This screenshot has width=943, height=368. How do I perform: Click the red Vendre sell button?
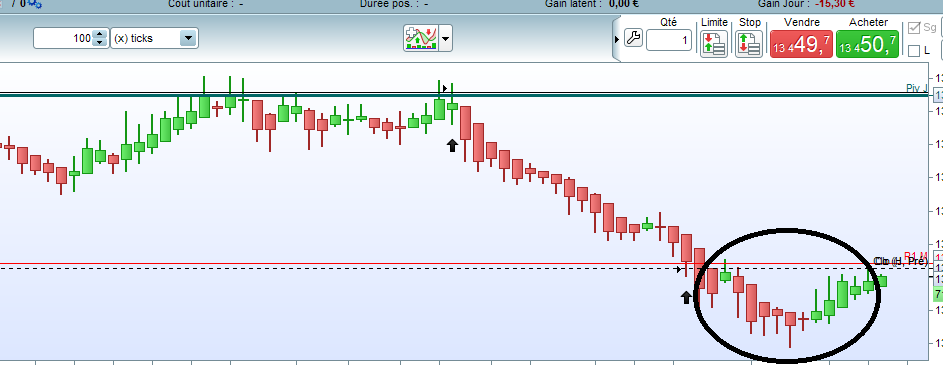point(801,44)
